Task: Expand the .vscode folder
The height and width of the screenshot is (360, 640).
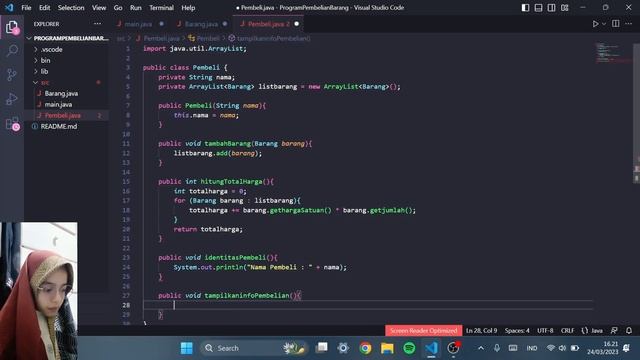Action: point(67,49)
